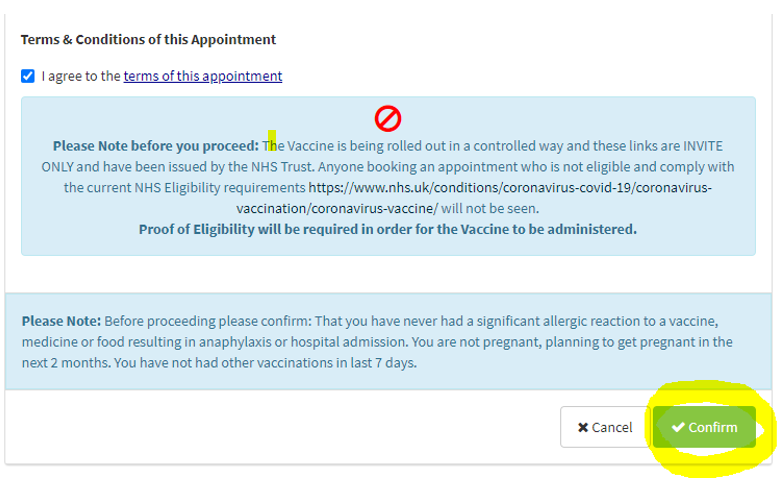Click the X icon on Cancel button
Image resolution: width=780 pixels, height=479 pixels.
click(x=583, y=427)
